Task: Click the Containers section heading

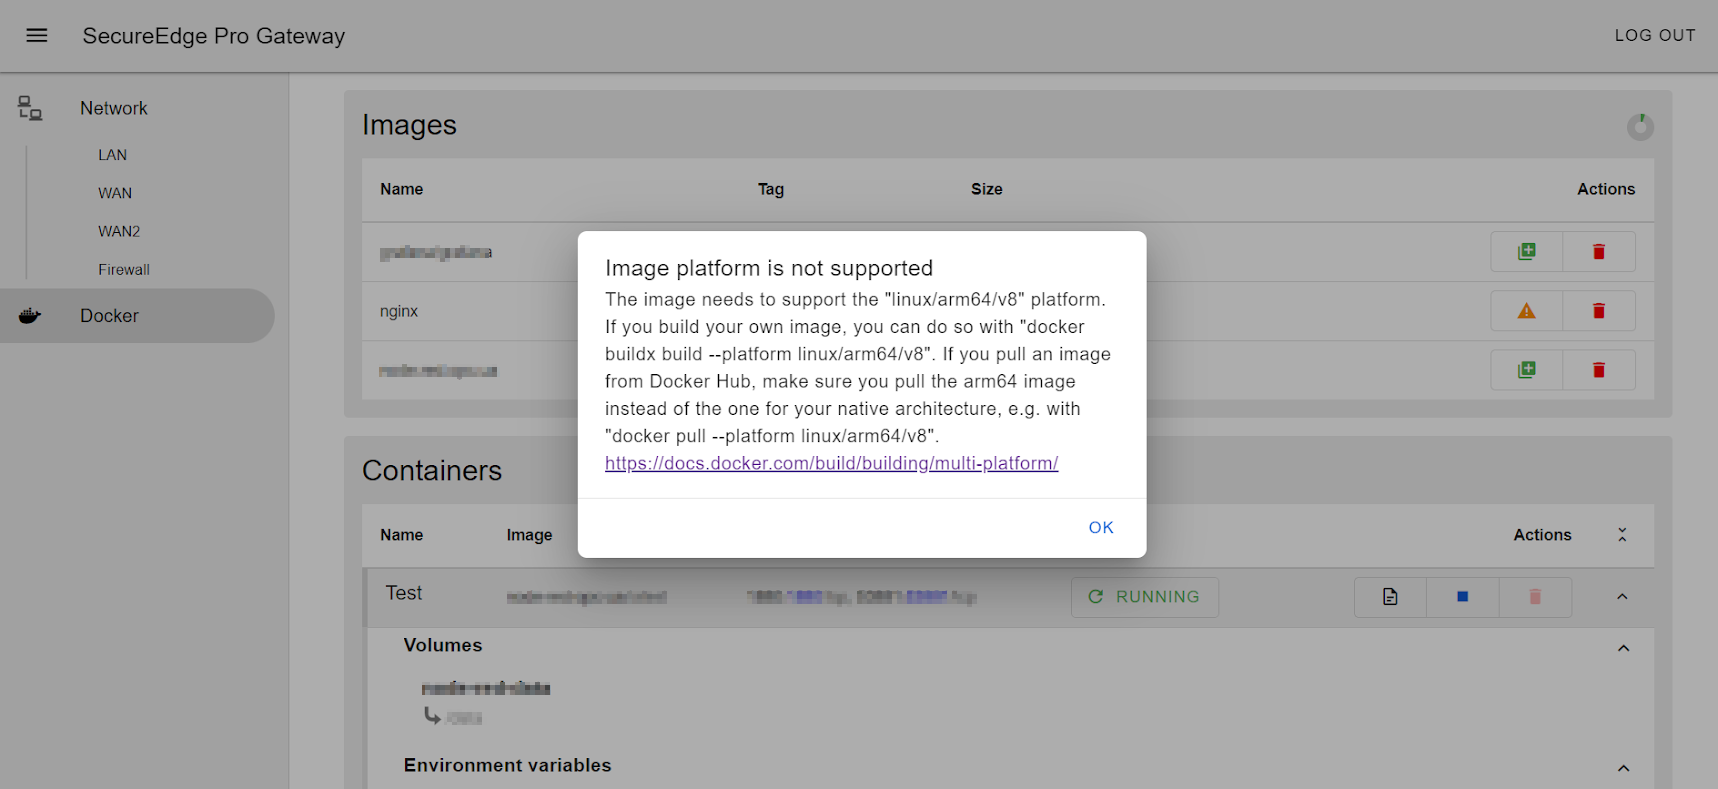Action: pyautogui.click(x=432, y=471)
